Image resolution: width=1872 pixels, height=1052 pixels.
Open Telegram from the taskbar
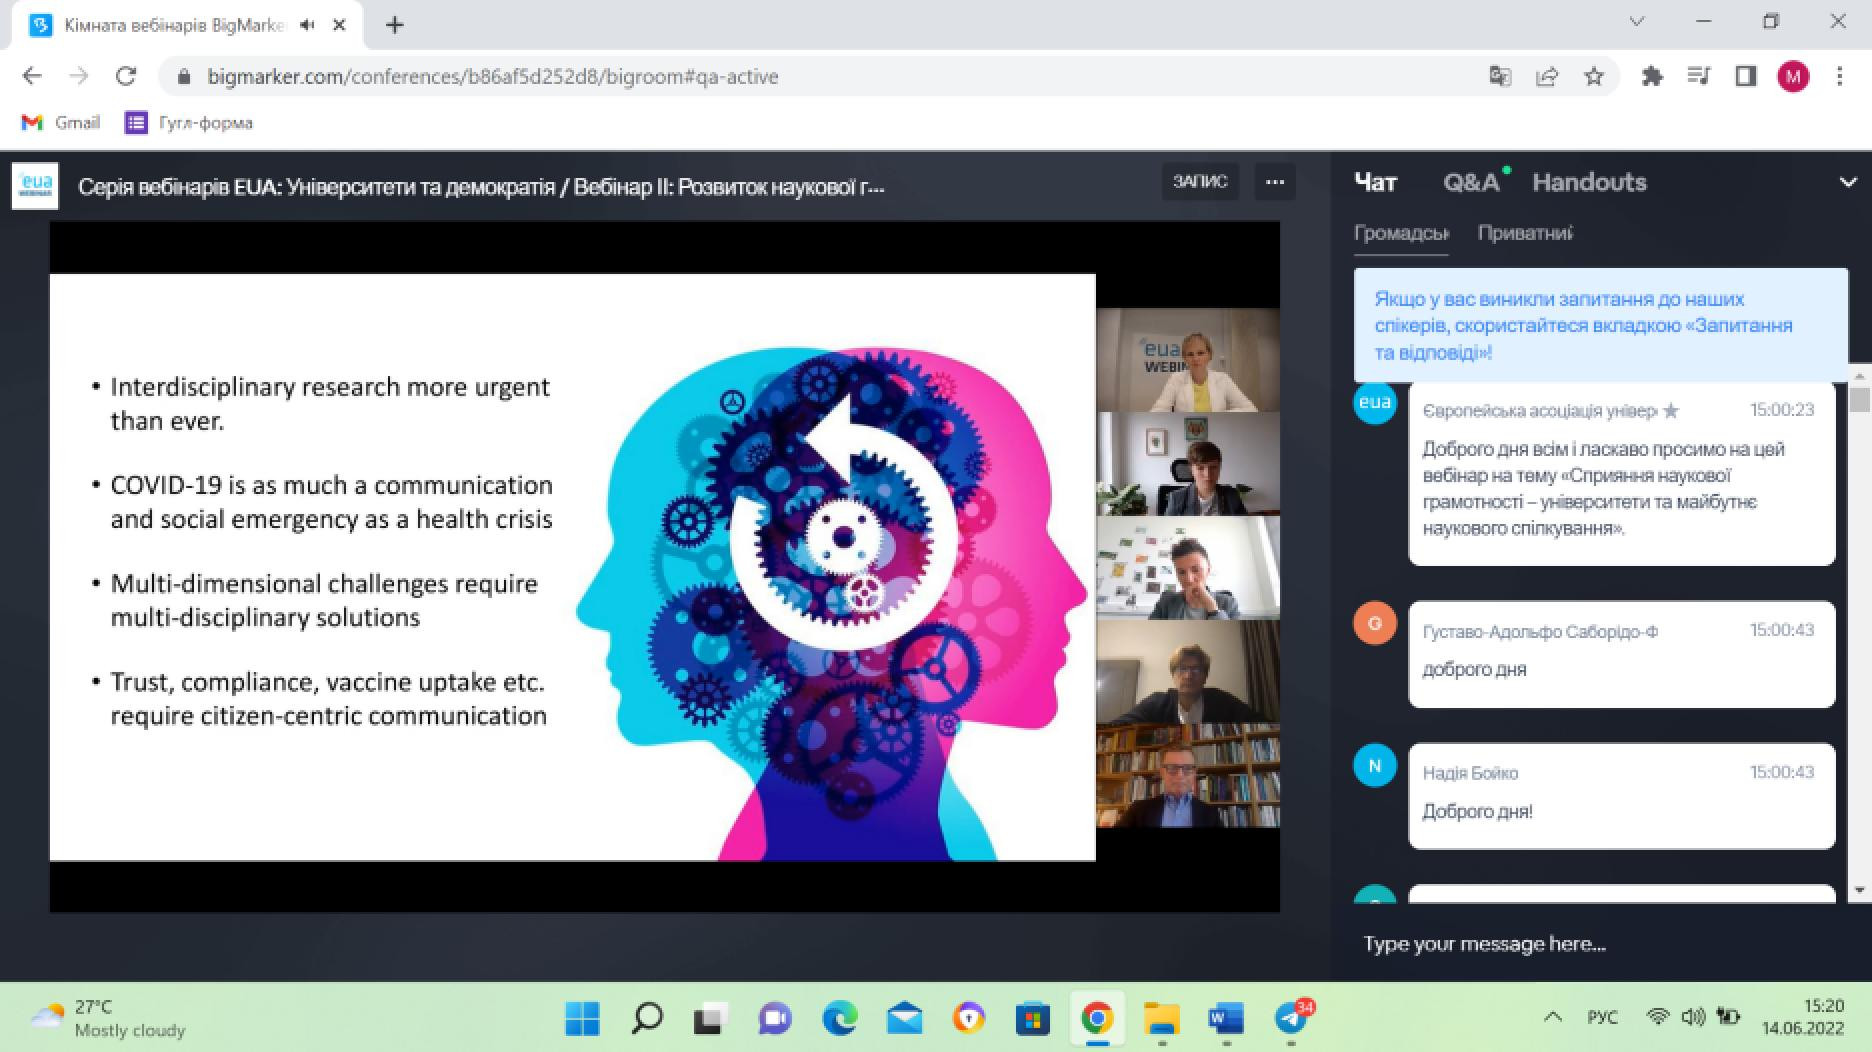pos(1292,1019)
